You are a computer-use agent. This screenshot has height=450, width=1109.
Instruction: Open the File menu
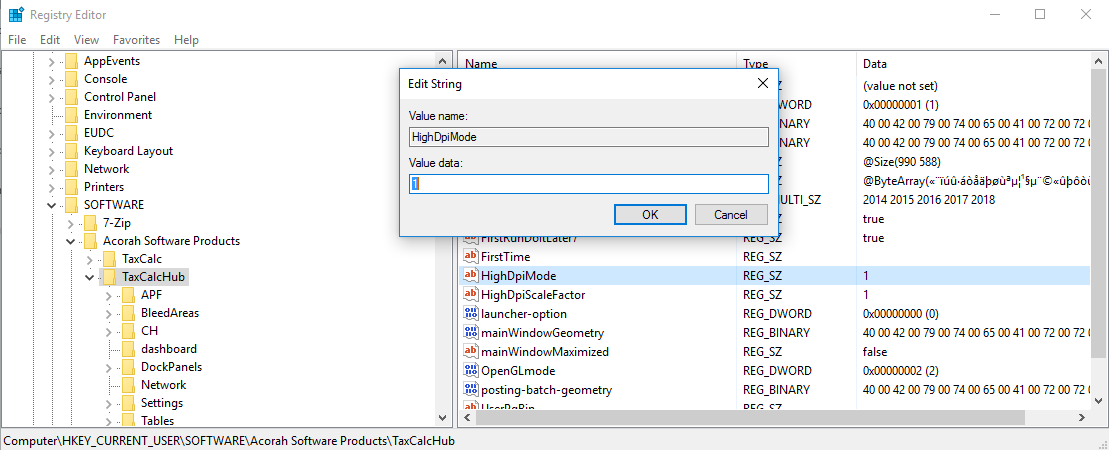click(18, 40)
